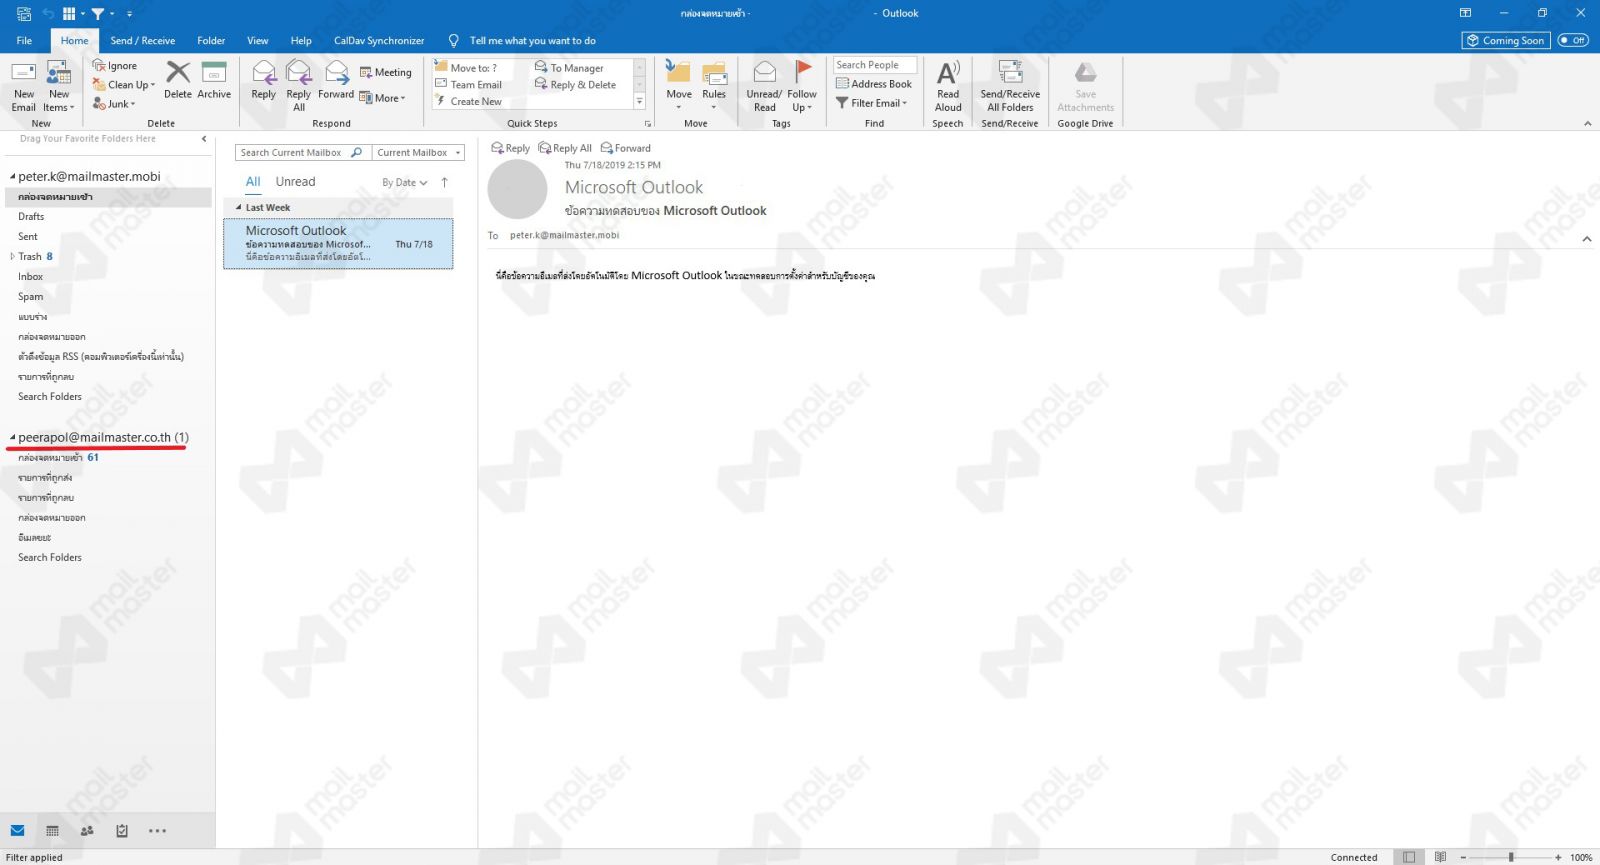Open the Spam folder
This screenshot has height=865, width=1600.
[31, 297]
